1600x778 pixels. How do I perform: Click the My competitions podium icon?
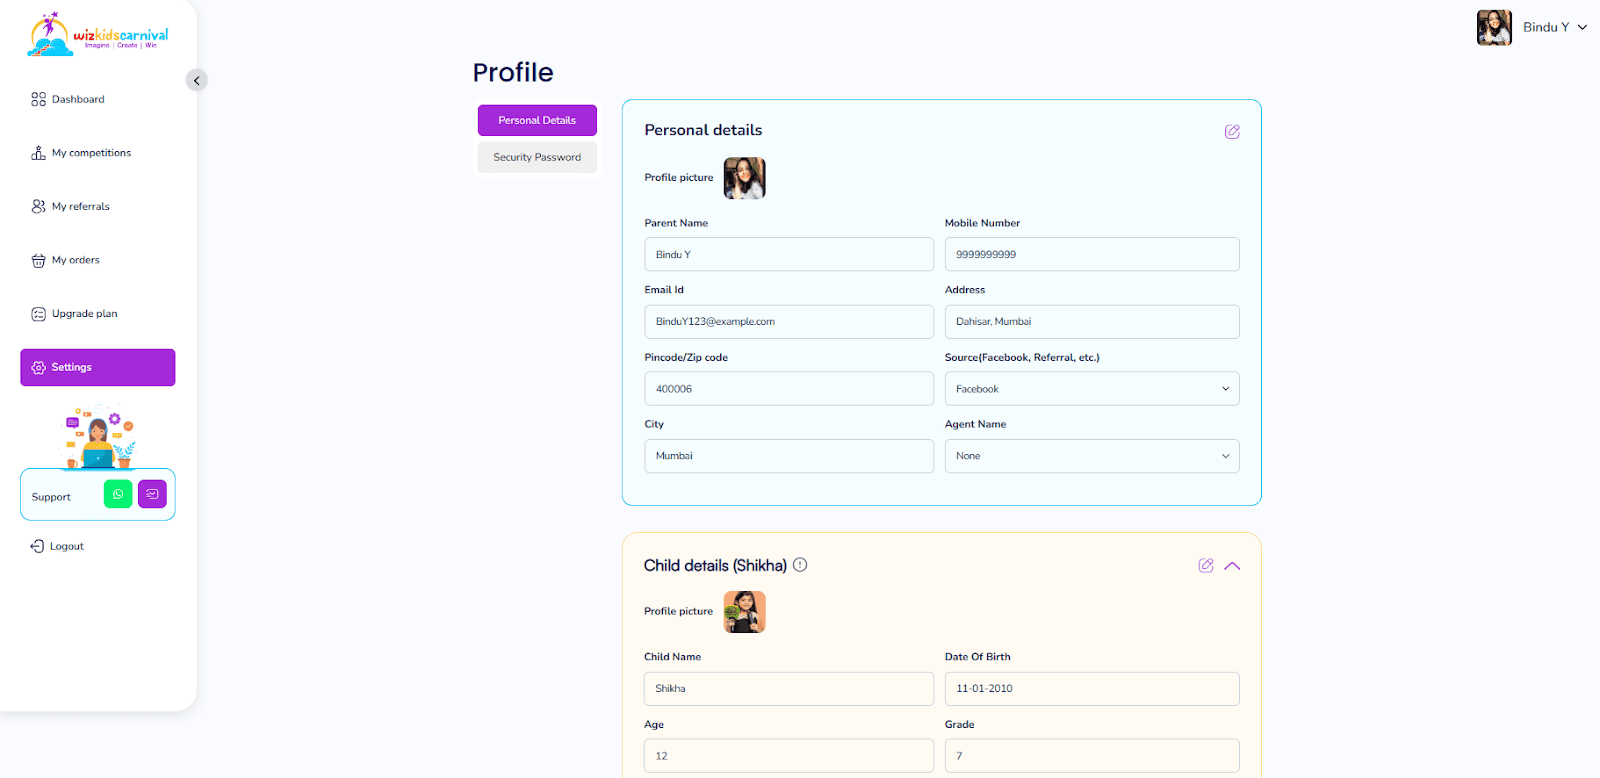38,153
